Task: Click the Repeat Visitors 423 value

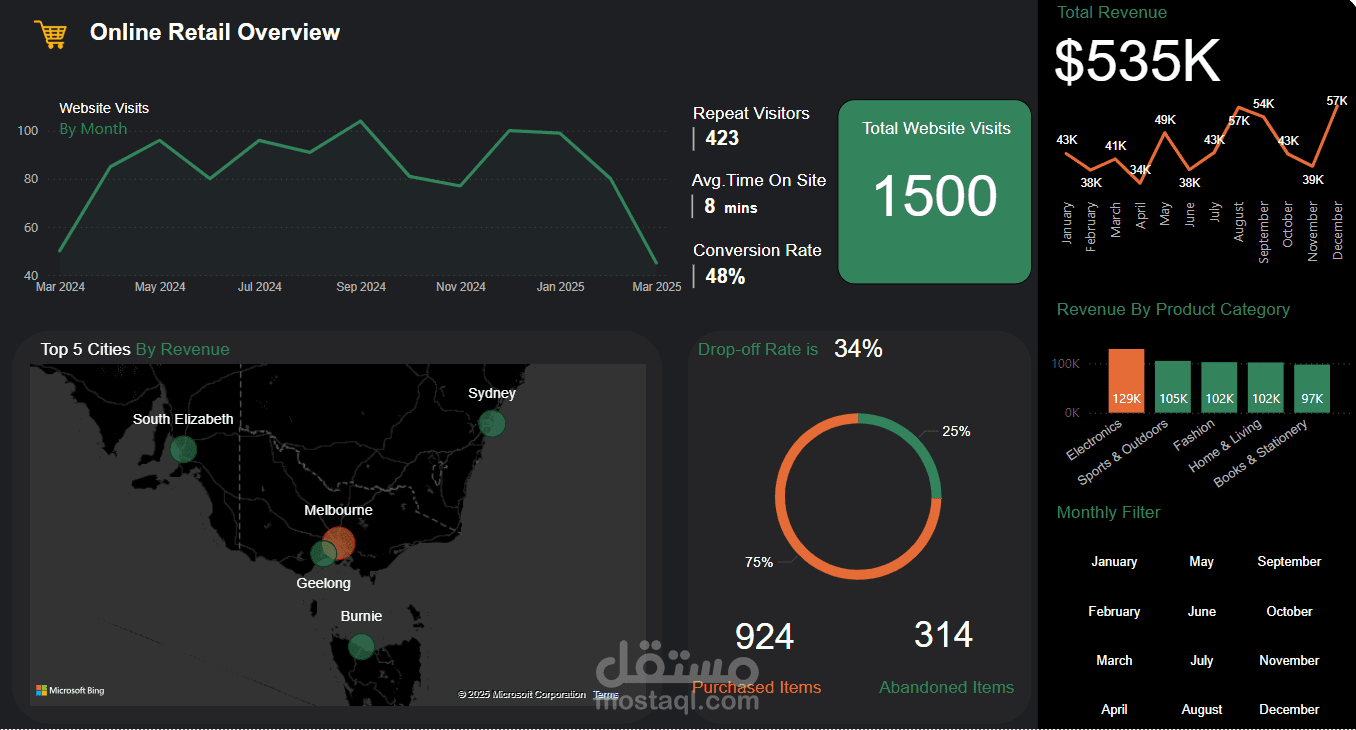Action: [x=722, y=138]
